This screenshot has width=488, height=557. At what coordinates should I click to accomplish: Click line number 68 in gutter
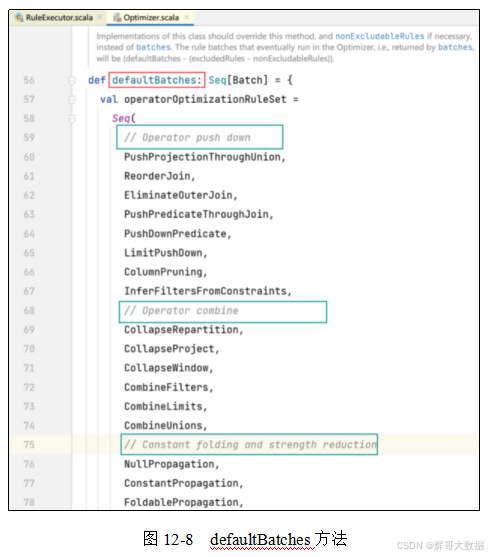point(29,311)
